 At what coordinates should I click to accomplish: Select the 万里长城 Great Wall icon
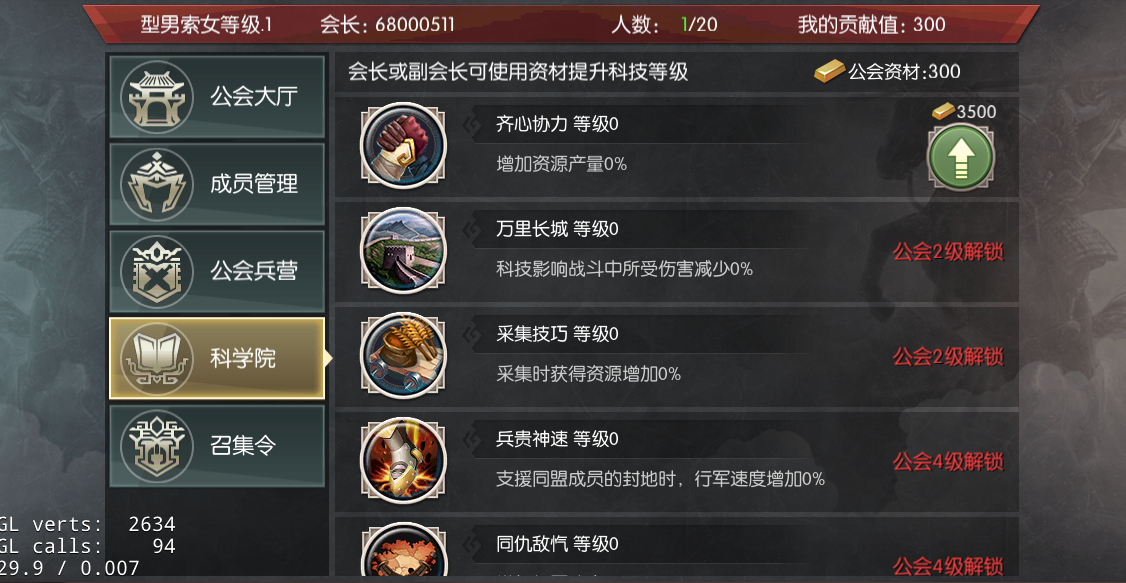403,251
